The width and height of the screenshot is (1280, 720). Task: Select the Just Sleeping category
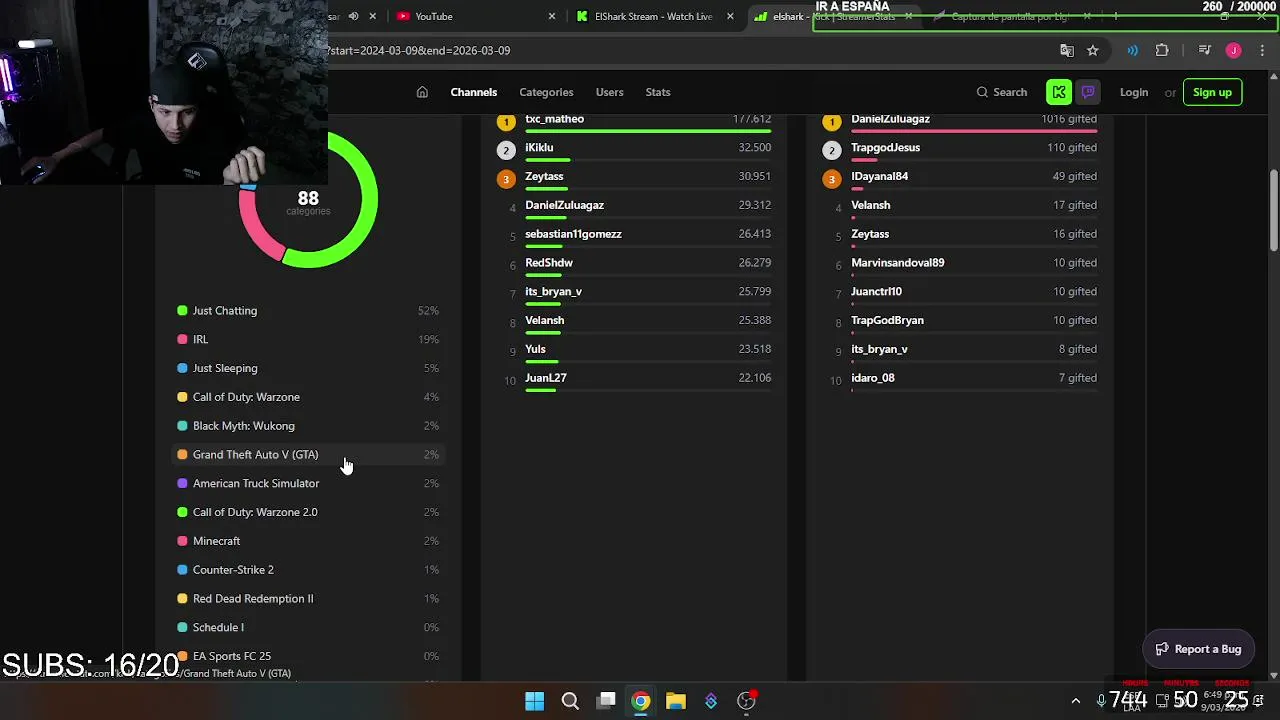point(308,368)
